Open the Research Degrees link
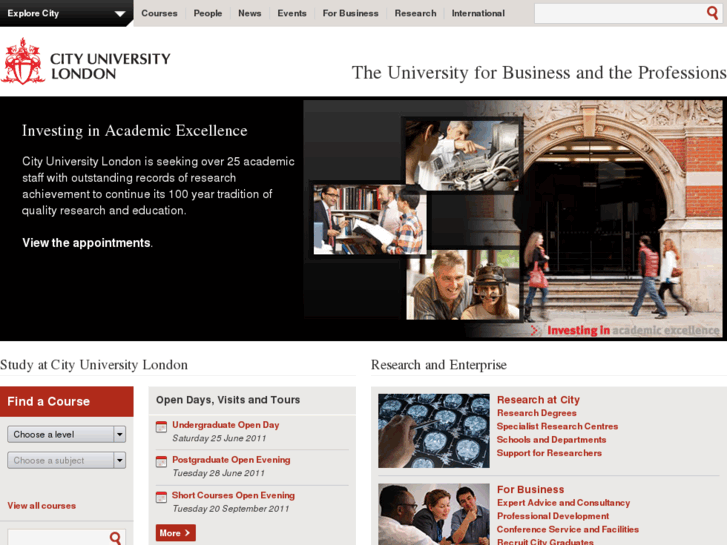Viewport: 727px width, 545px height. [537, 413]
